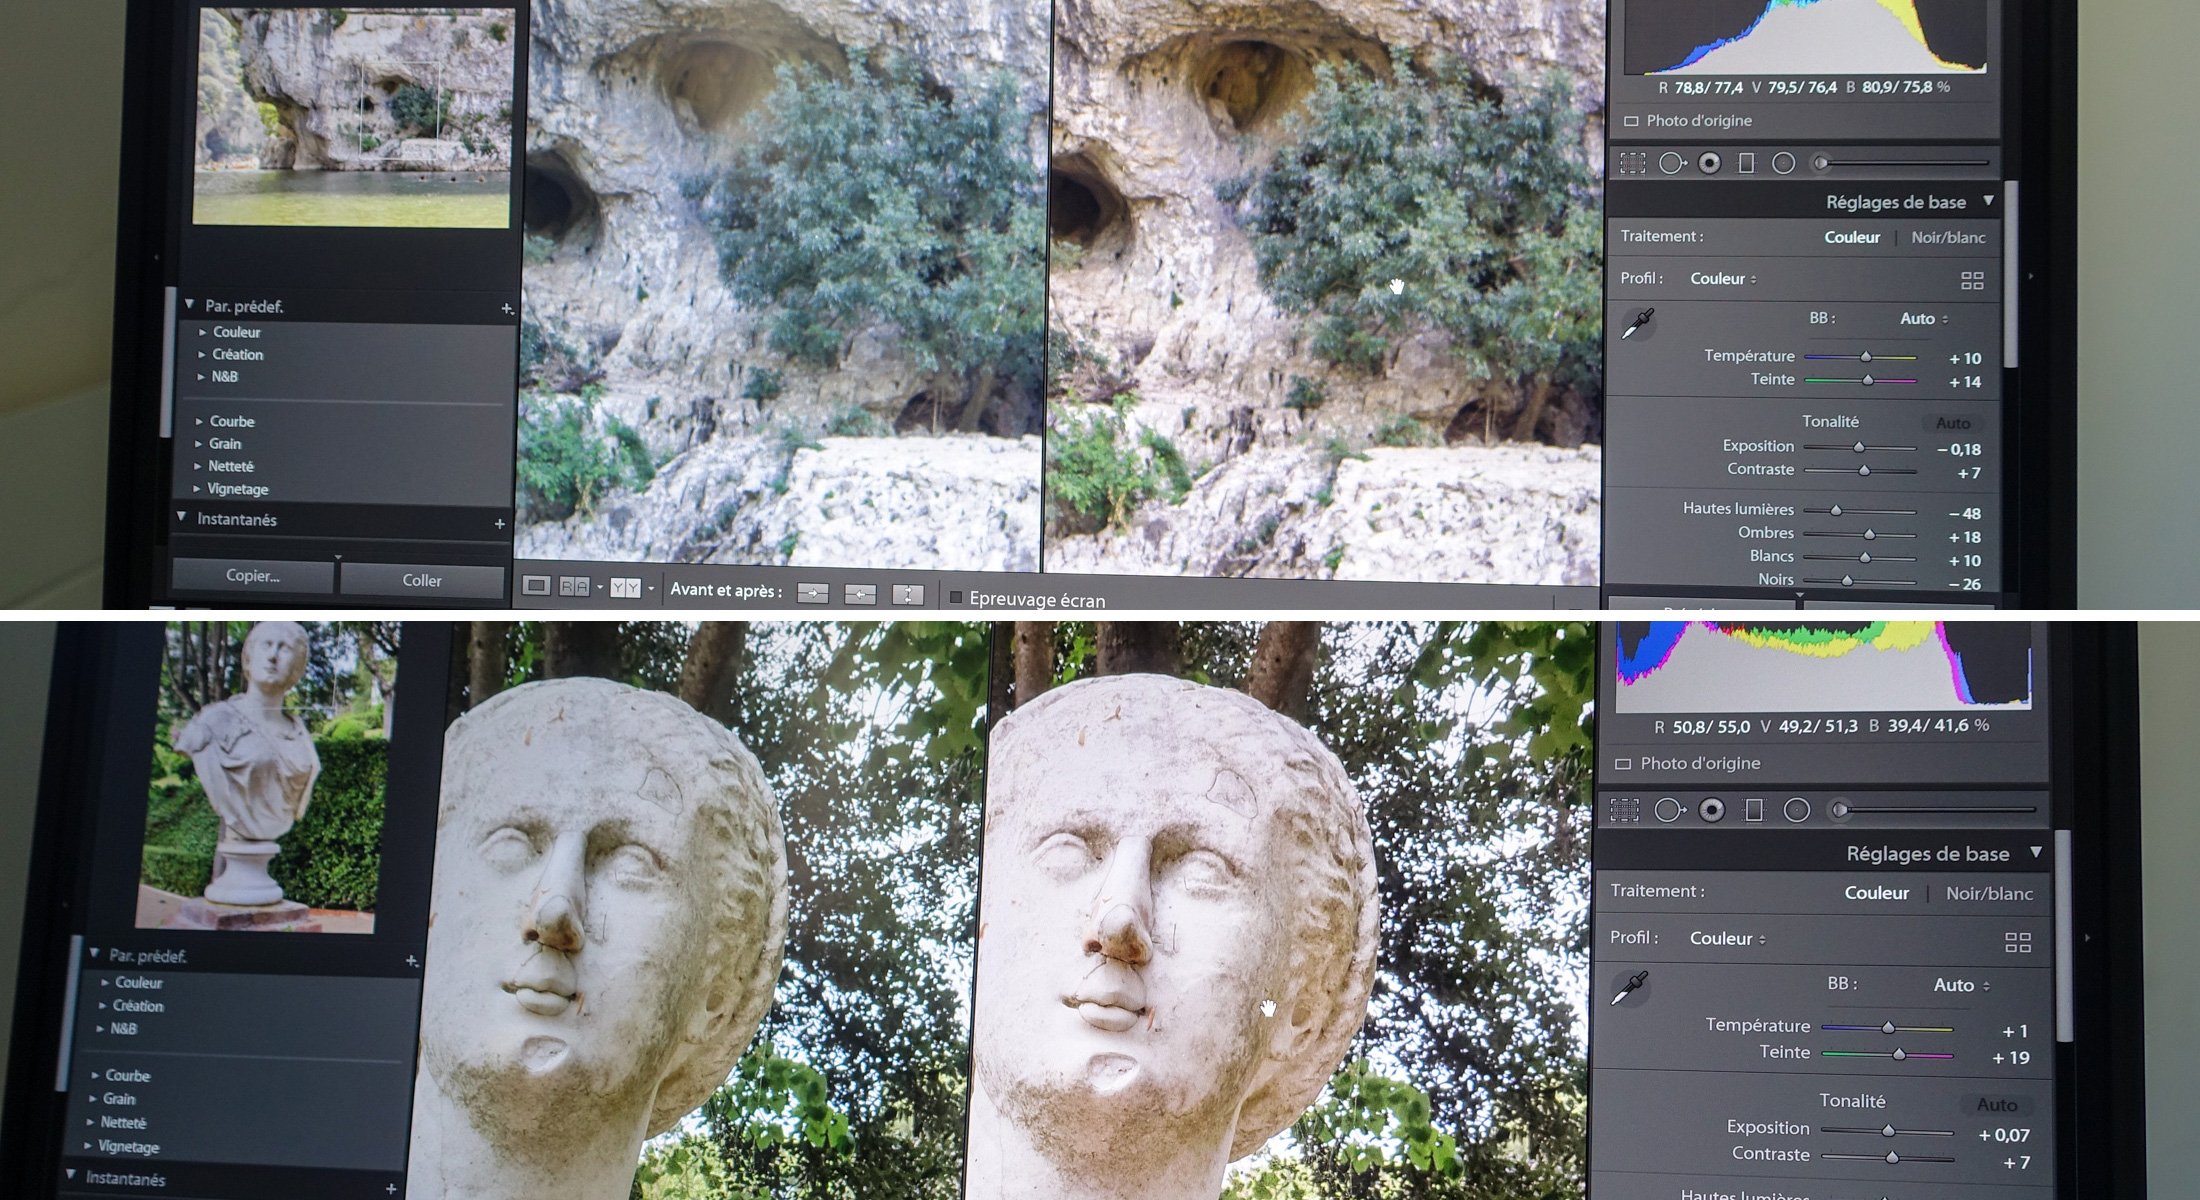Select graduated filter tool in statue photo panel
Image resolution: width=2200 pixels, height=1200 pixels.
point(1754,810)
